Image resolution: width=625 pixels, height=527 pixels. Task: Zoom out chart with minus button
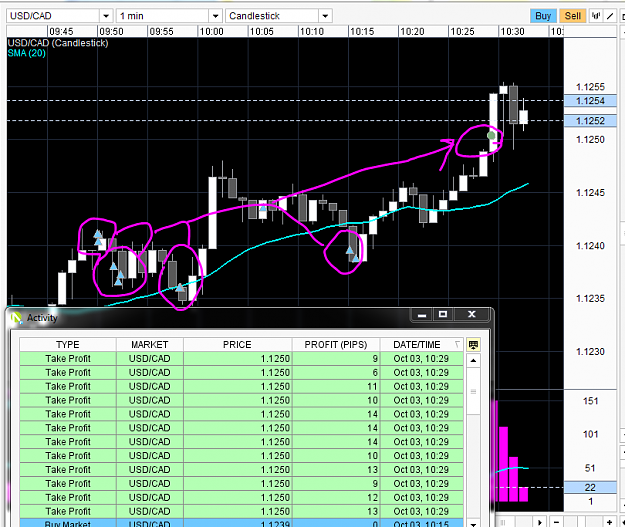pyautogui.click(x=556, y=522)
